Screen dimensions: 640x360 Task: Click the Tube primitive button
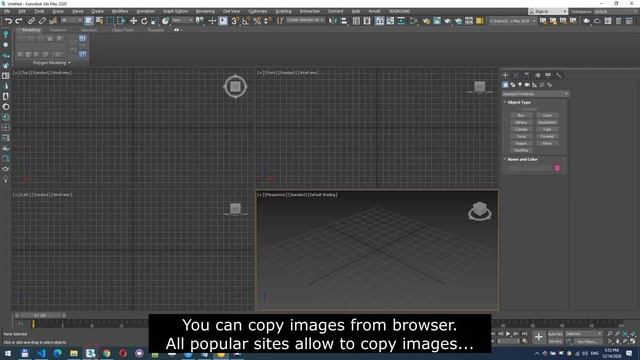coord(547,129)
